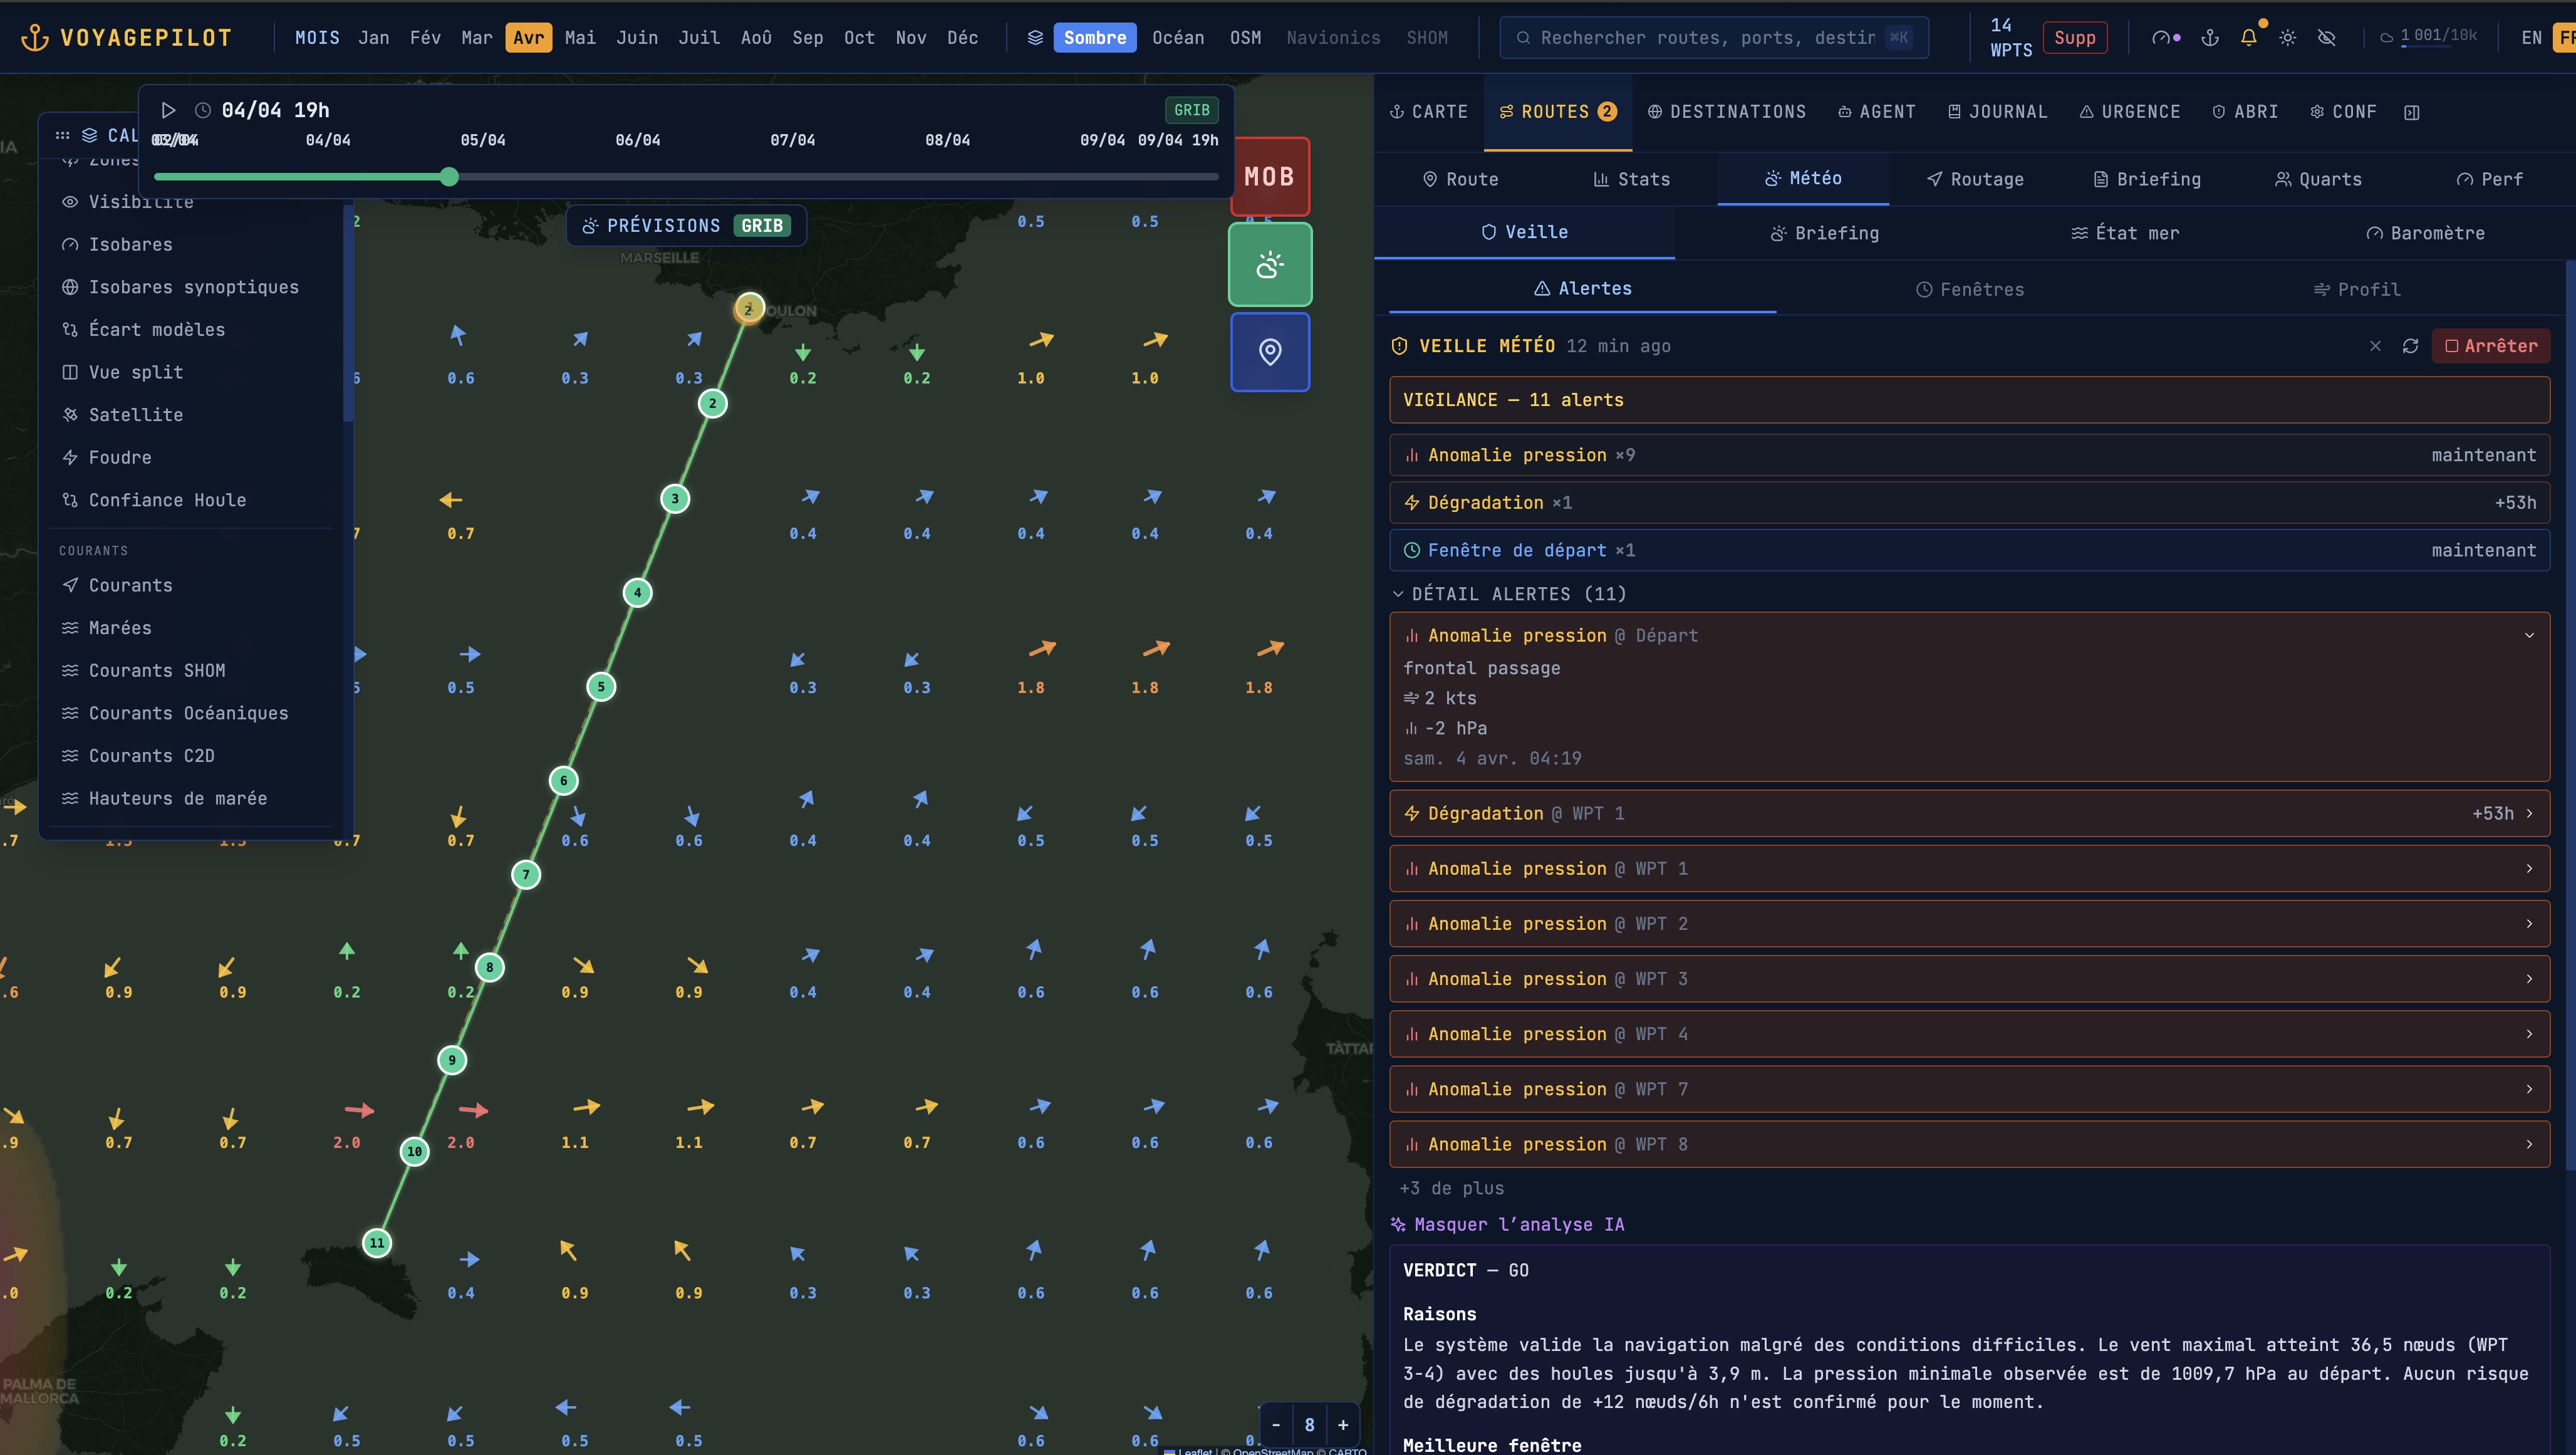Click the sun brightness icon
Screen dimensions: 2576x1455
[x=2288, y=38]
